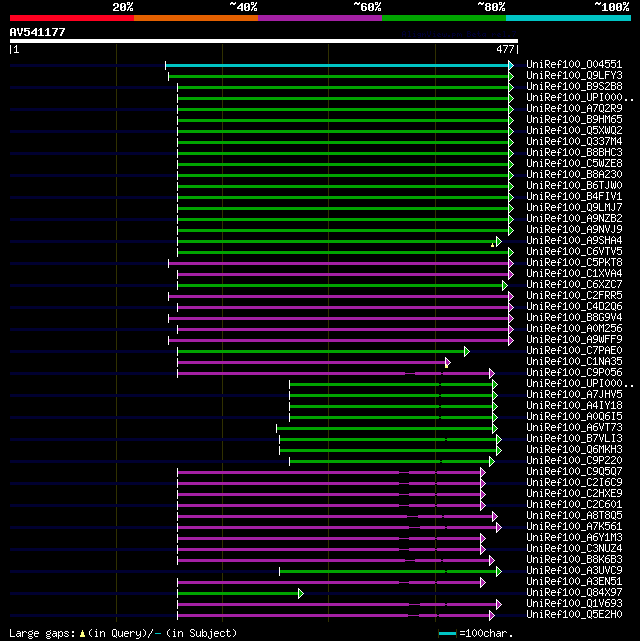Click the UniRef100_A6VT73 label
The height and width of the screenshot is (641, 640).
click(574, 428)
